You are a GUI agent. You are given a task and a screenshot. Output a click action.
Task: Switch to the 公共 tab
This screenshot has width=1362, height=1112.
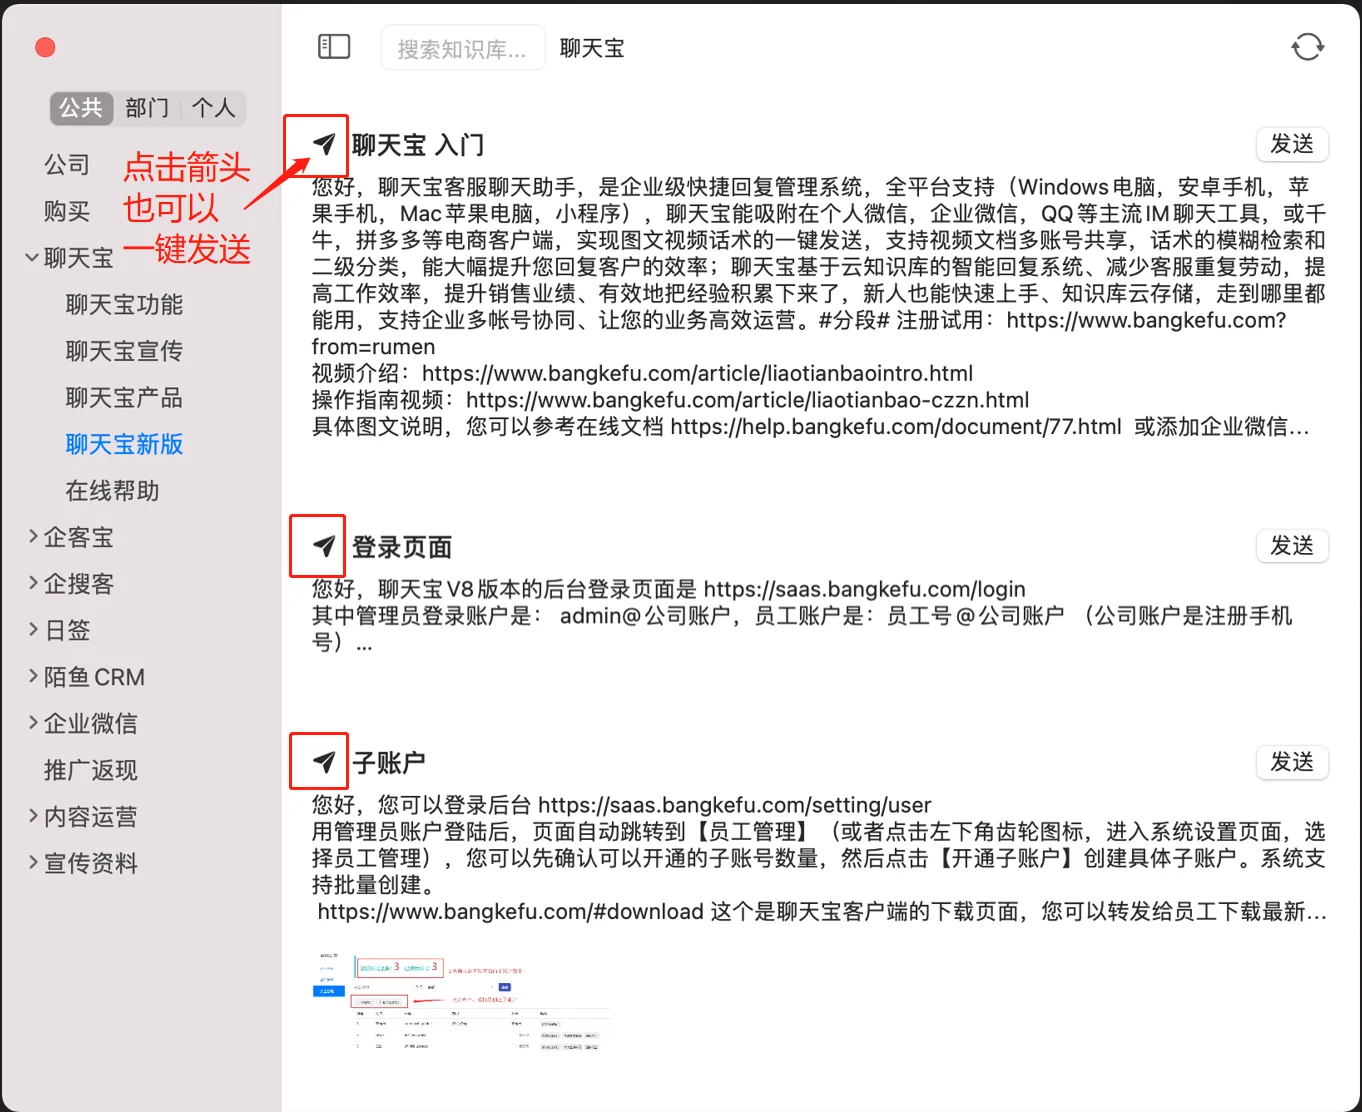[x=81, y=108]
